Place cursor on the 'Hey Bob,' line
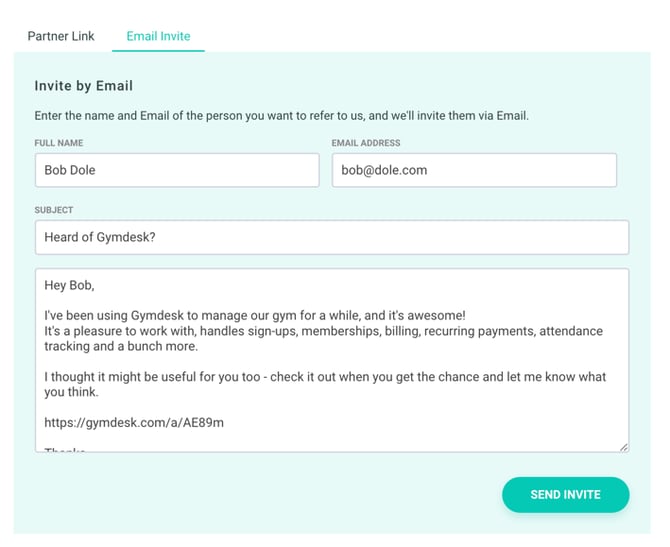Screen dimensions: 670x547 click(69, 285)
